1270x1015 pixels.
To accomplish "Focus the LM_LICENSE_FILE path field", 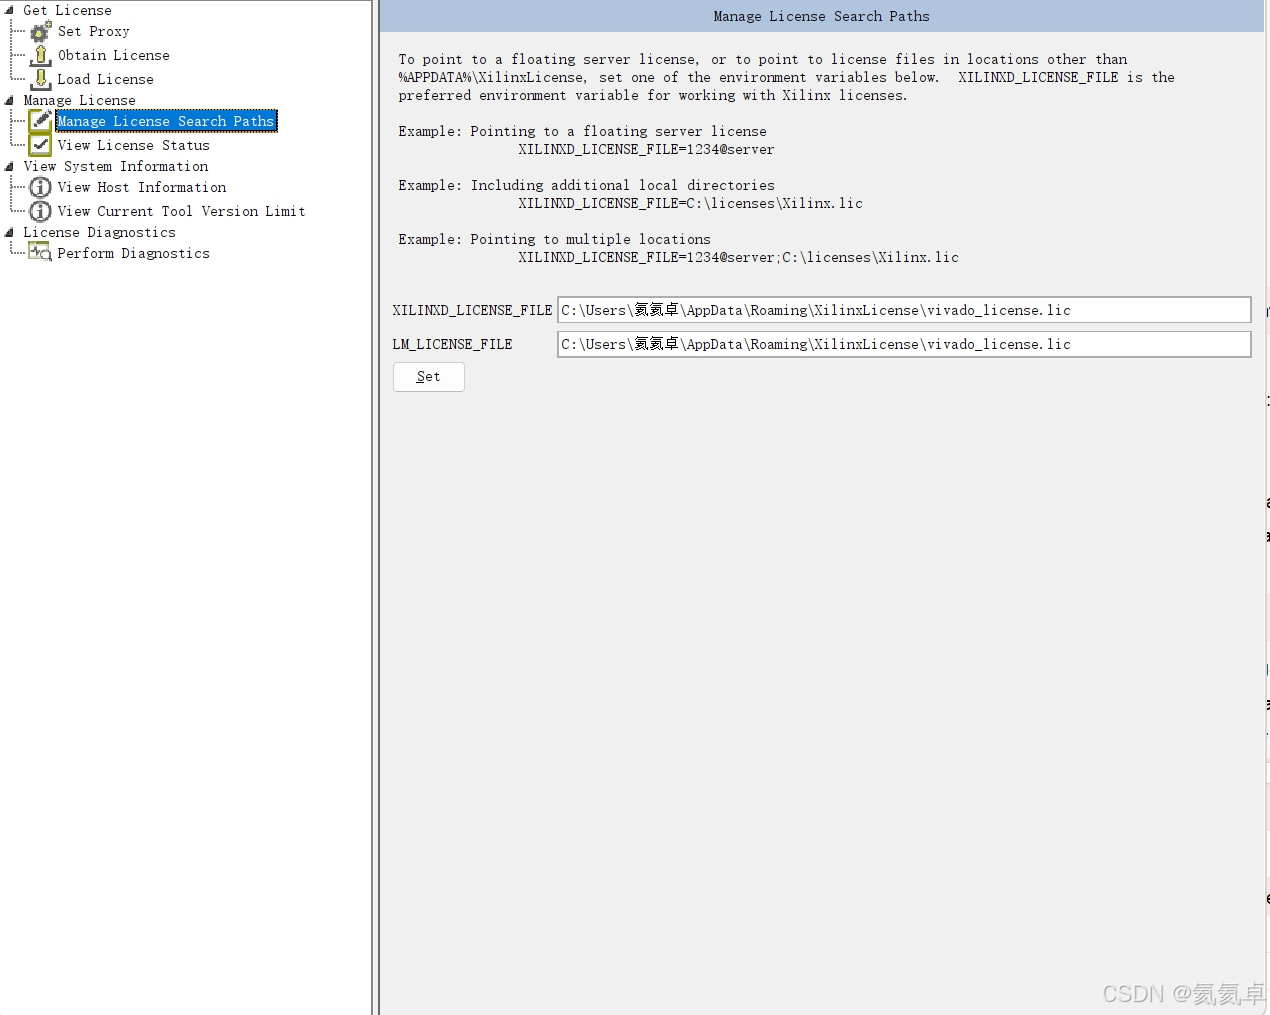I will (x=904, y=344).
